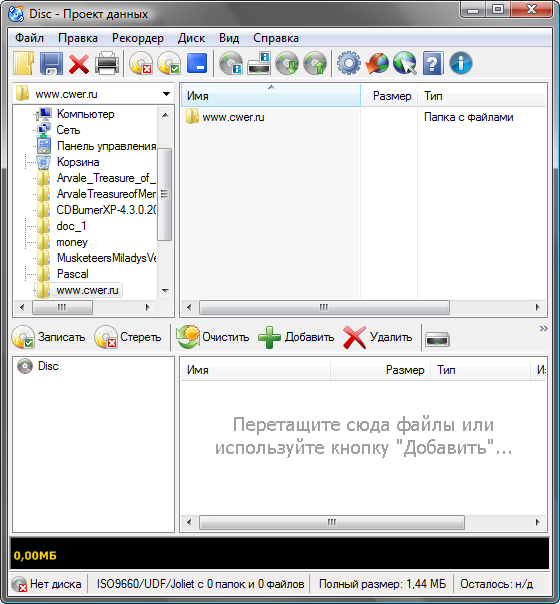
Task: Sort upper file list by Тип column
Action: point(482,96)
